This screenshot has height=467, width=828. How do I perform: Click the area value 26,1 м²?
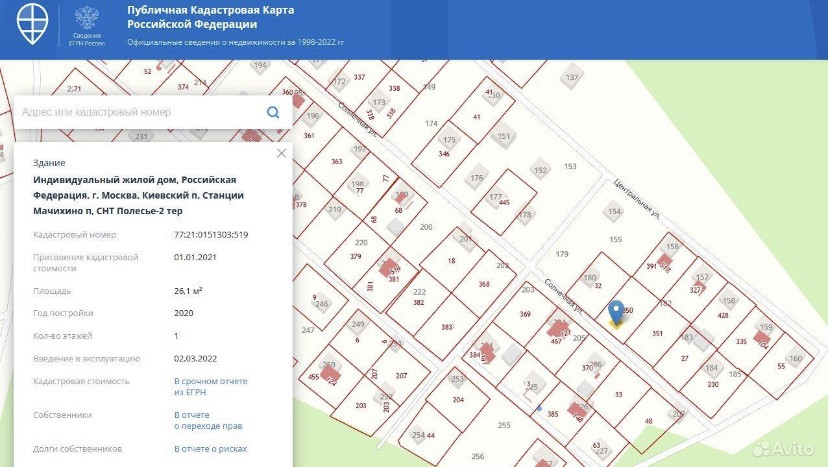pos(188,291)
